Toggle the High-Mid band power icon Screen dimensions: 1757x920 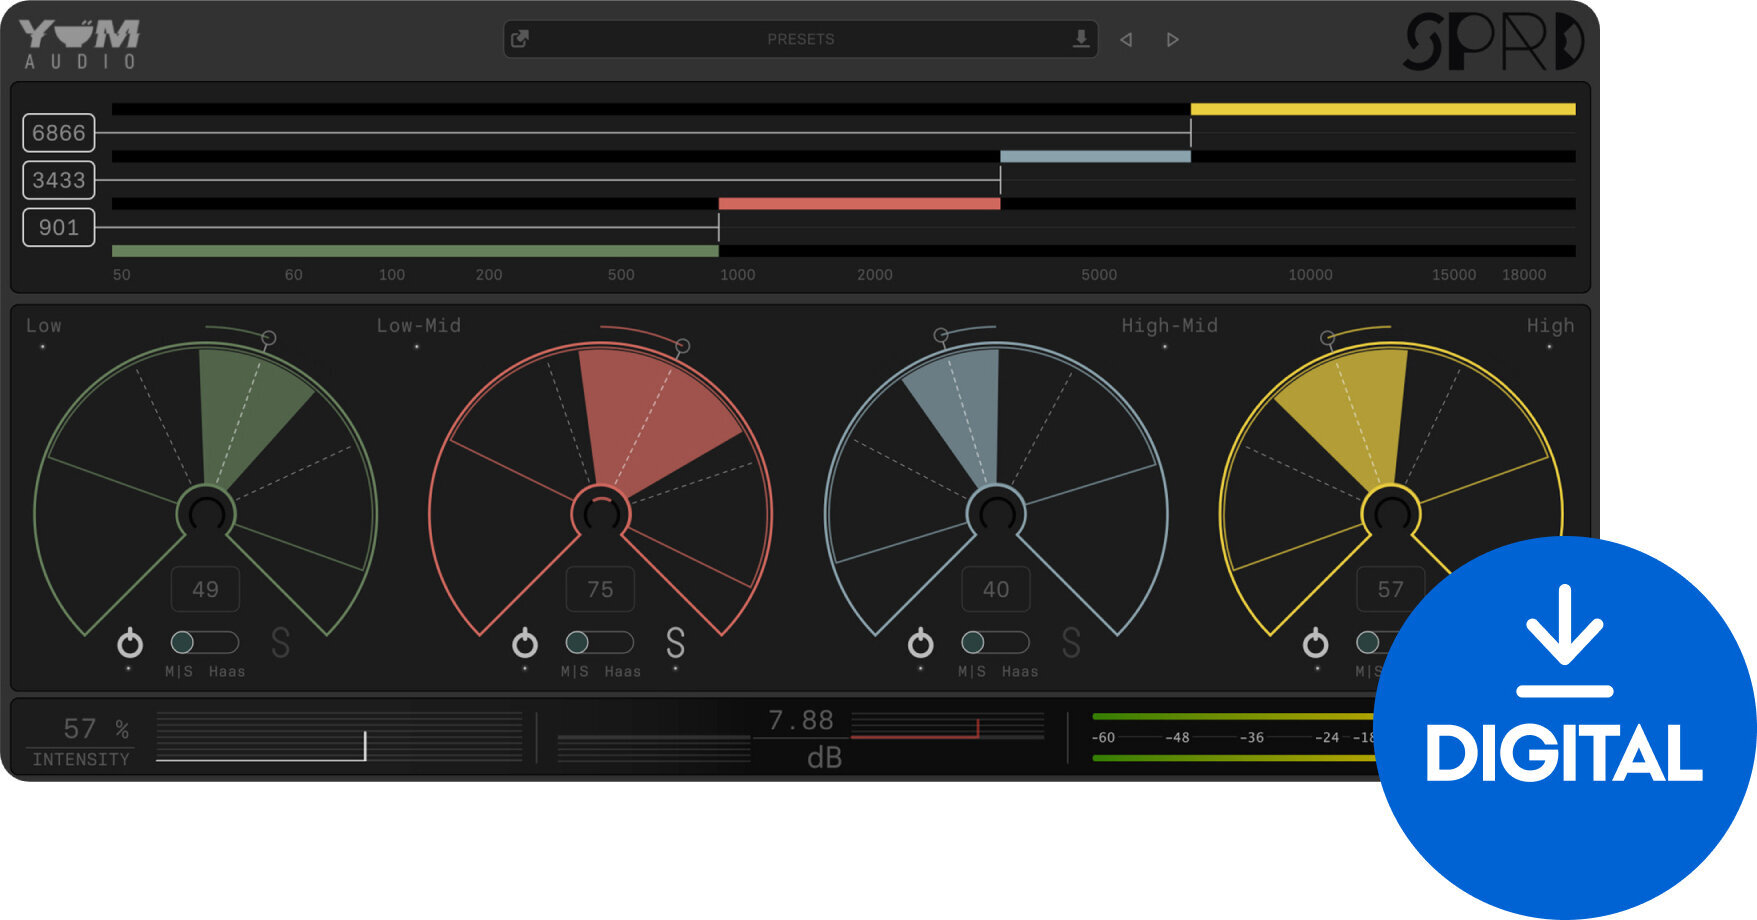pos(920,645)
